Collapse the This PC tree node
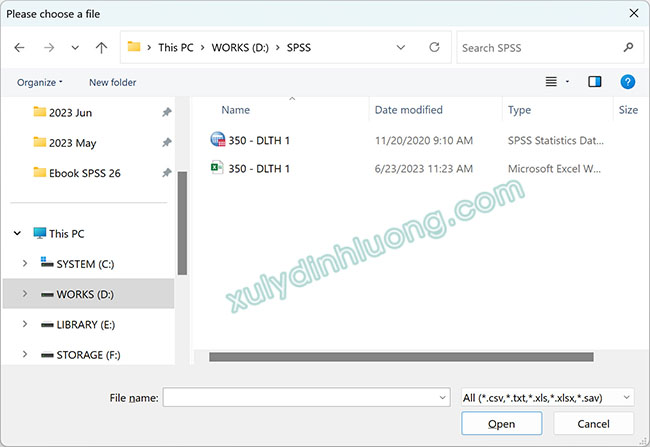The image size is (650, 447). (17, 233)
